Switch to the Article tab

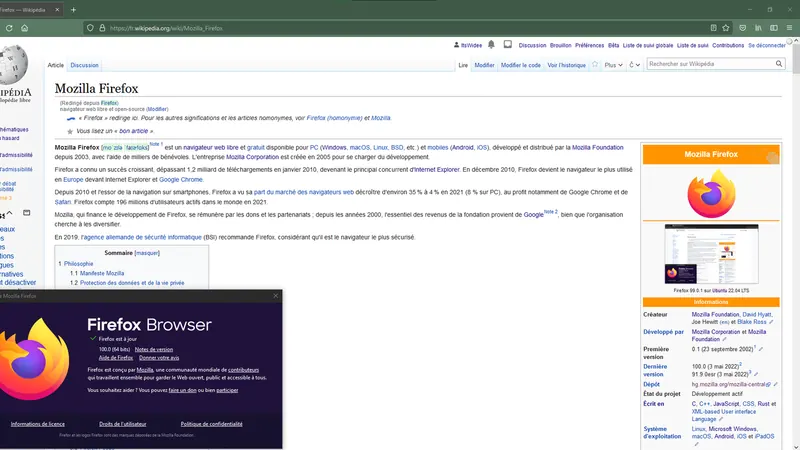pos(56,65)
